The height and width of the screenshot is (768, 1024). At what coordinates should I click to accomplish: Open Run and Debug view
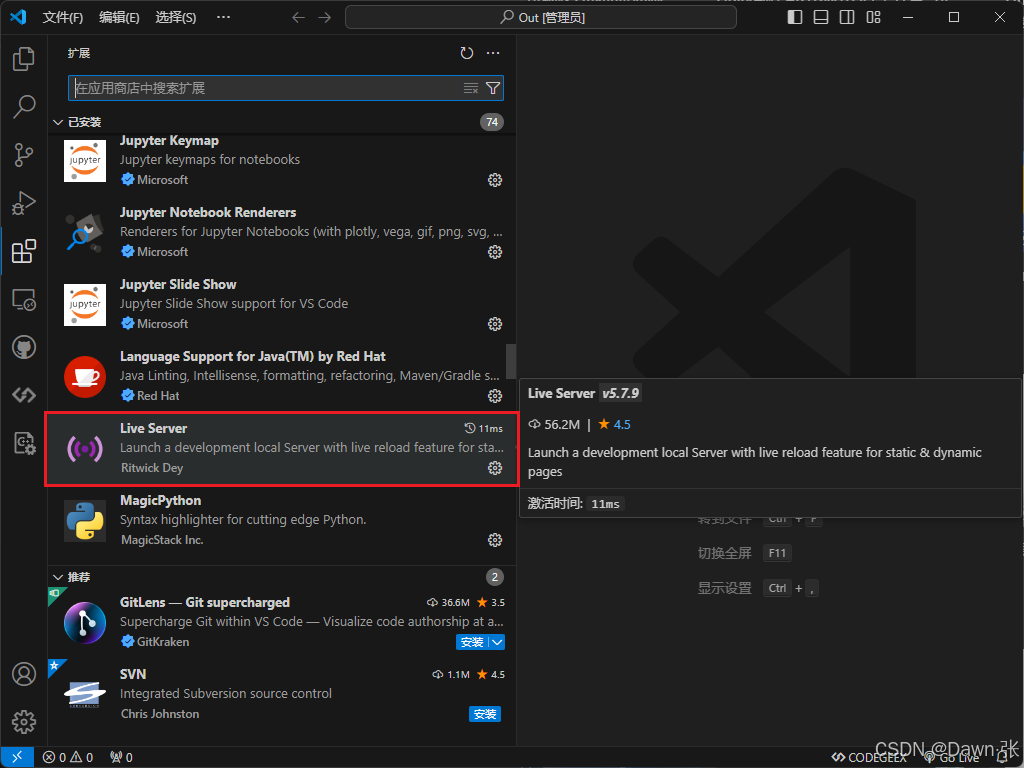coord(24,203)
